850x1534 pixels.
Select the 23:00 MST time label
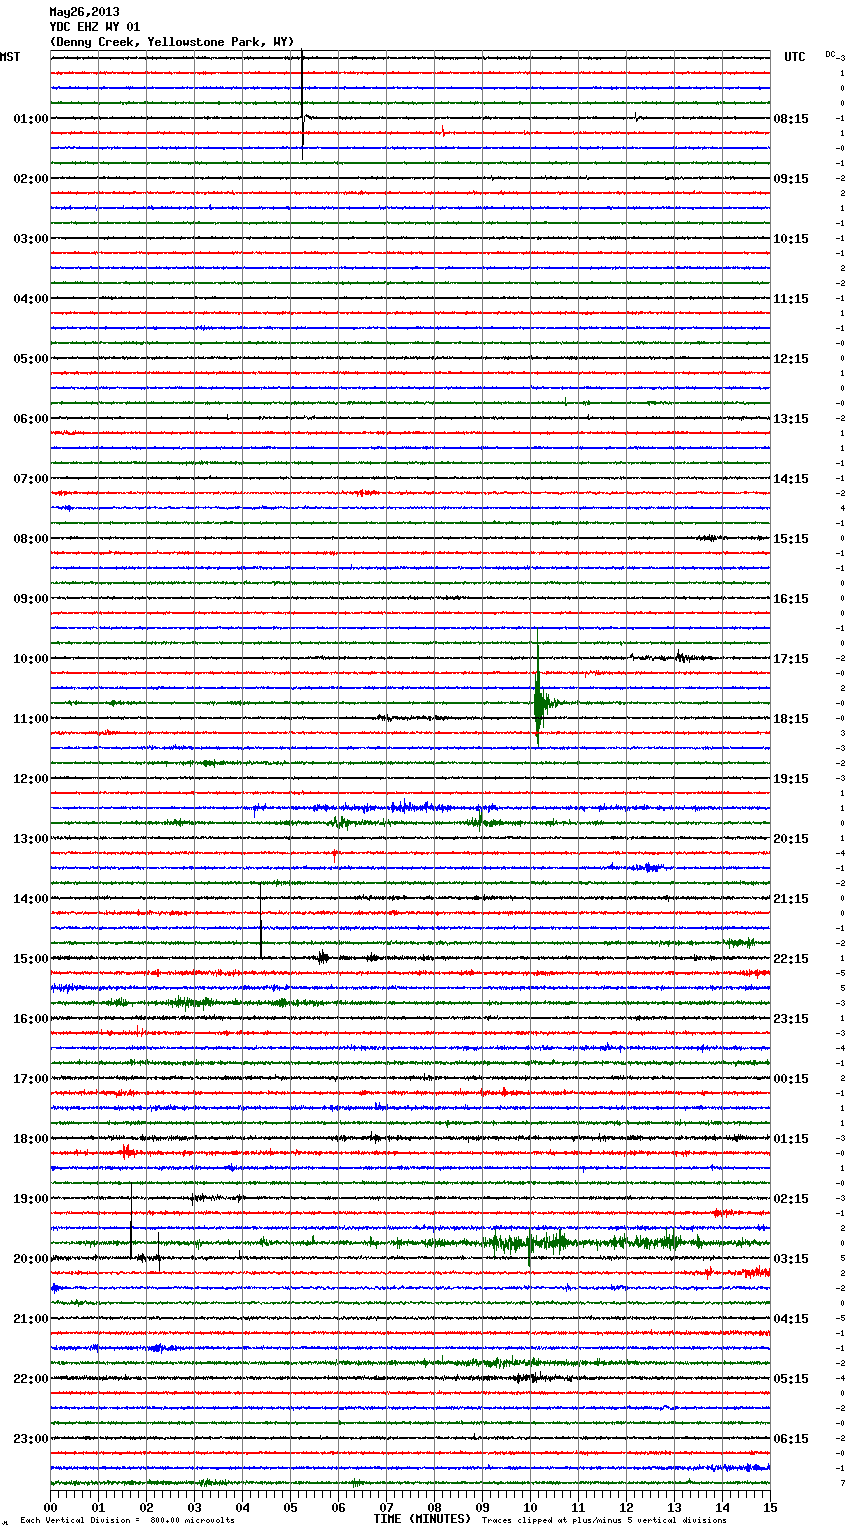(x=30, y=1439)
